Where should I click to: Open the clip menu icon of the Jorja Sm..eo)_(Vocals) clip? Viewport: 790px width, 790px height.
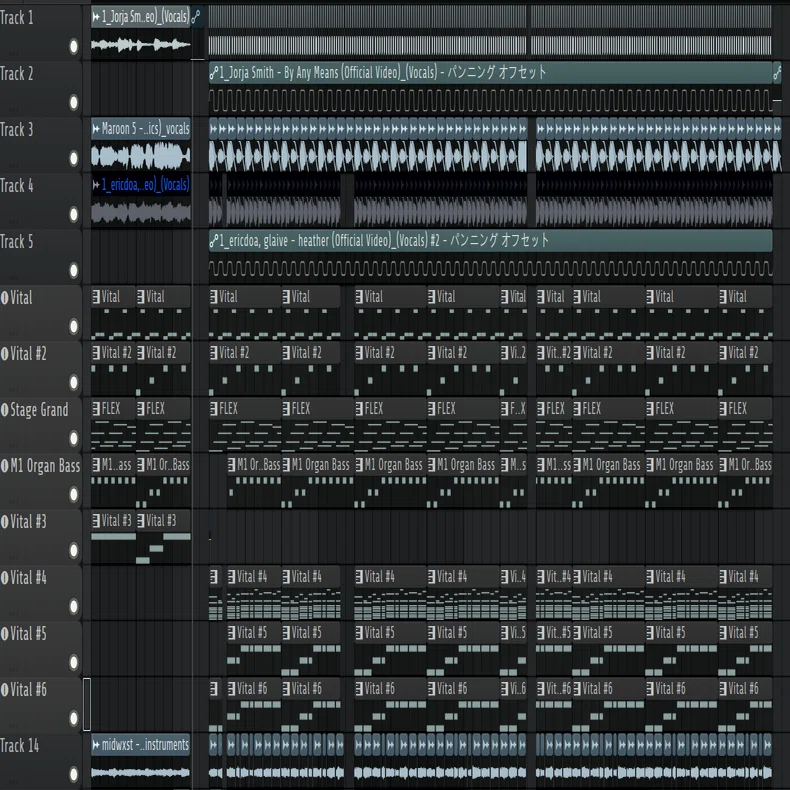pyautogui.click(x=96, y=18)
